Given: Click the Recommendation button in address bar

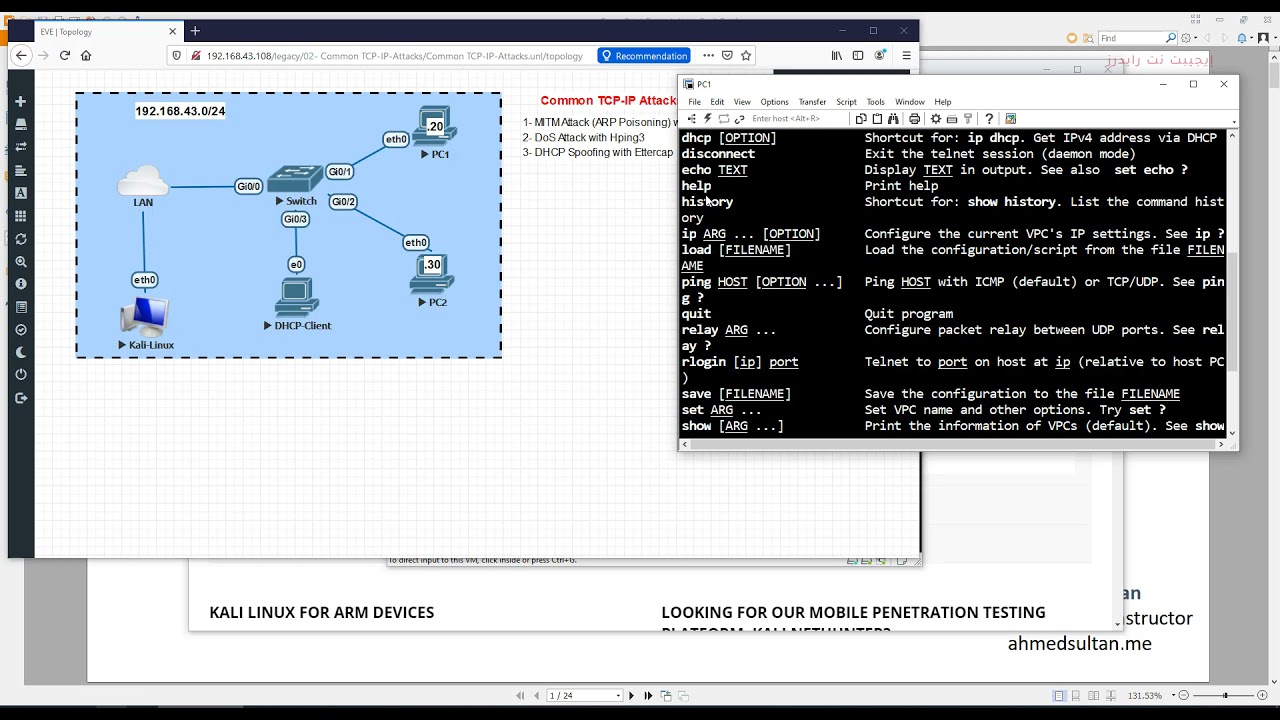Looking at the screenshot, I should 644,56.
